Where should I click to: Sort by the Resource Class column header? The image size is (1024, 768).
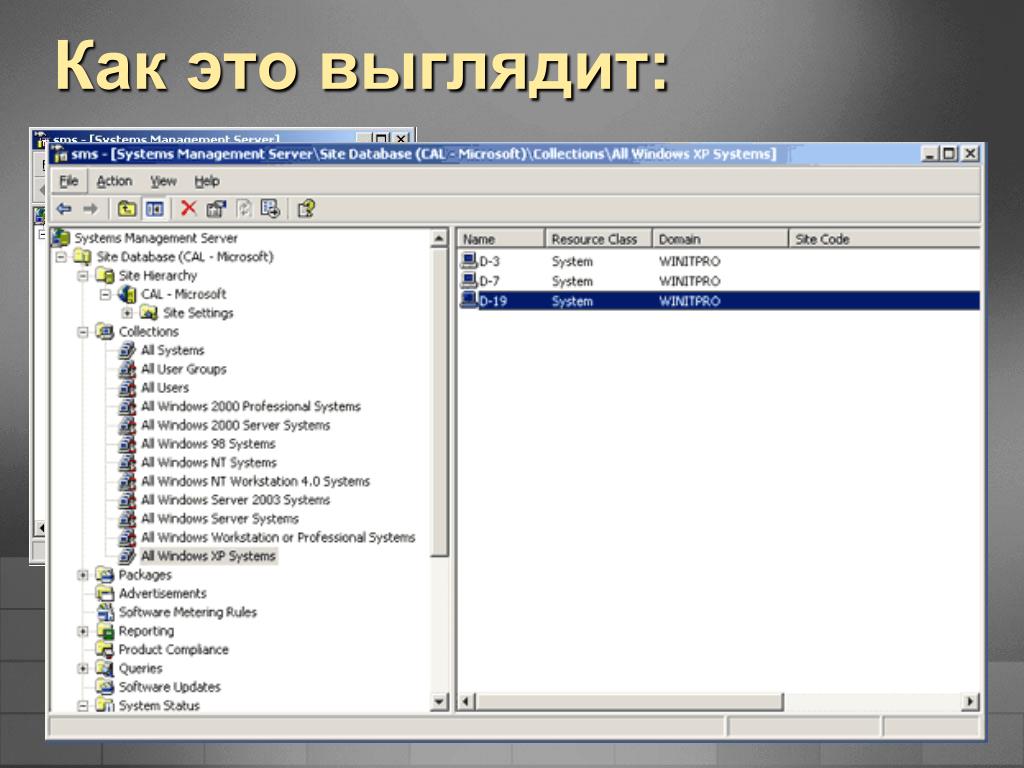tap(599, 239)
